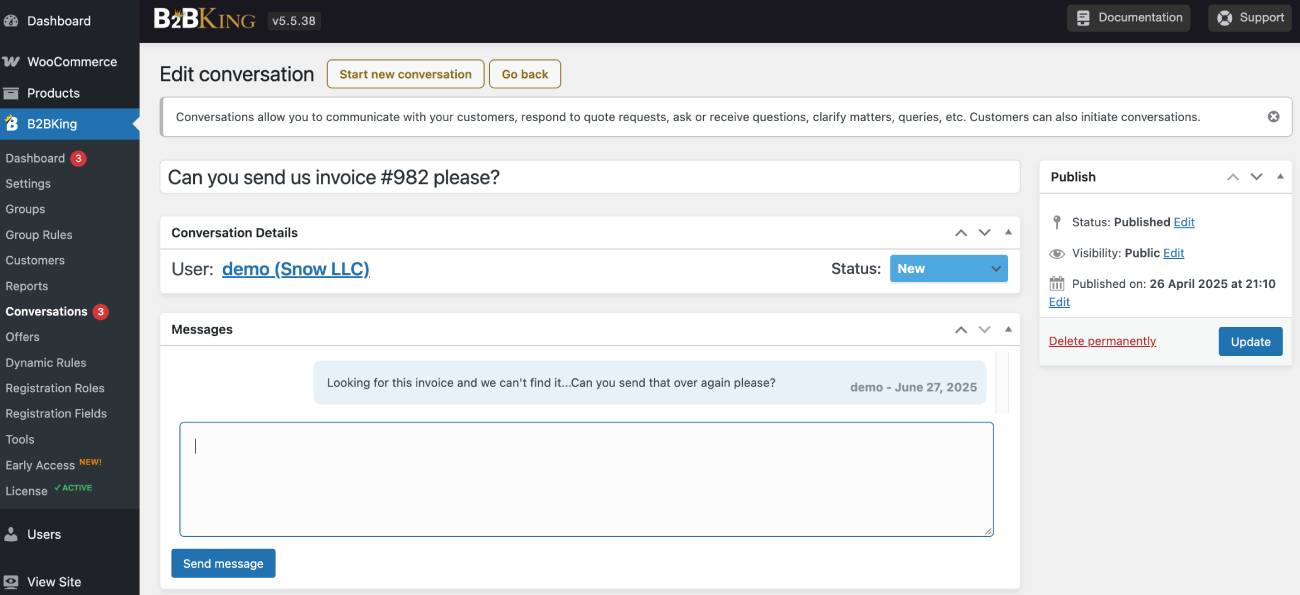Open Dynamic Rules page

click(x=46, y=363)
